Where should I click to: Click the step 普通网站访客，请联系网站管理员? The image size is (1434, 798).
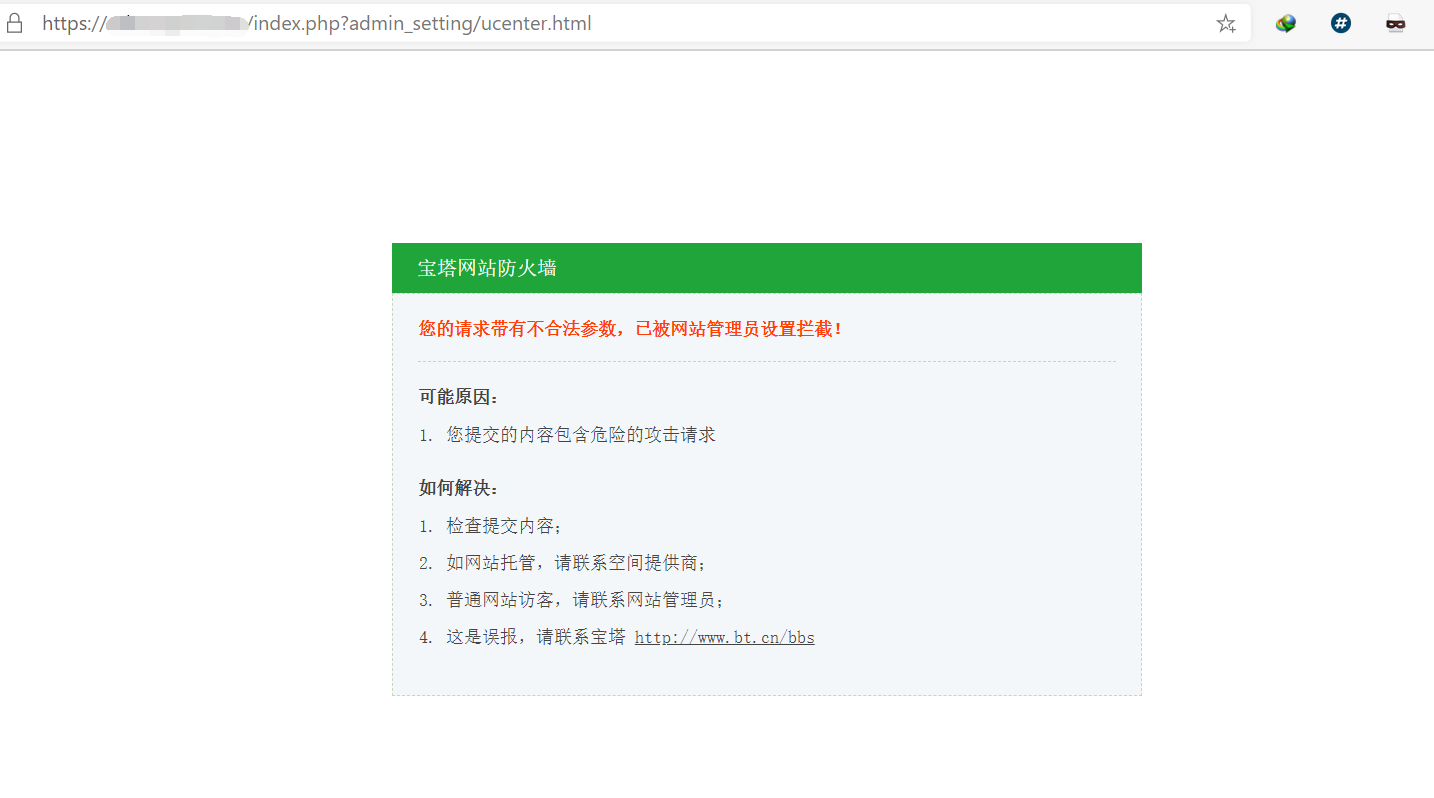click(586, 600)
